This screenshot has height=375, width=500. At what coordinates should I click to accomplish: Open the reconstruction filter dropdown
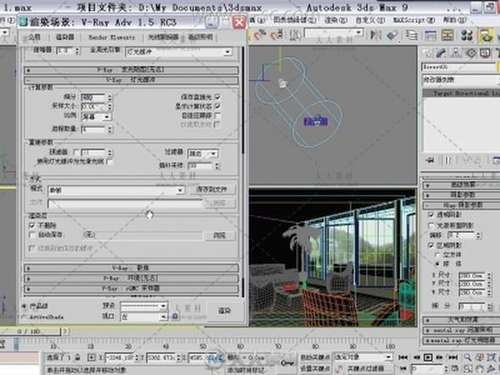pos(203,154)
